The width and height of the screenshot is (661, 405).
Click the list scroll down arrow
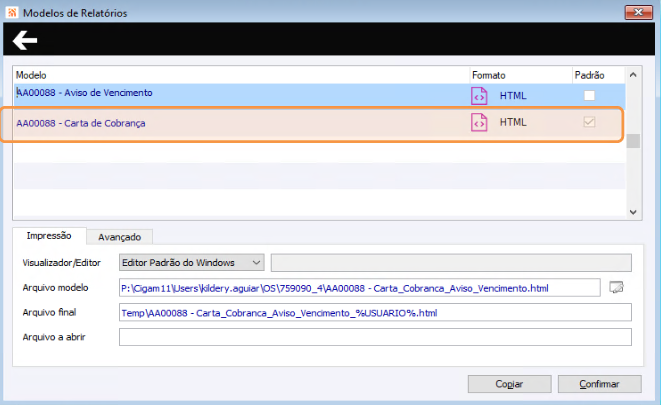coord(633,212)
